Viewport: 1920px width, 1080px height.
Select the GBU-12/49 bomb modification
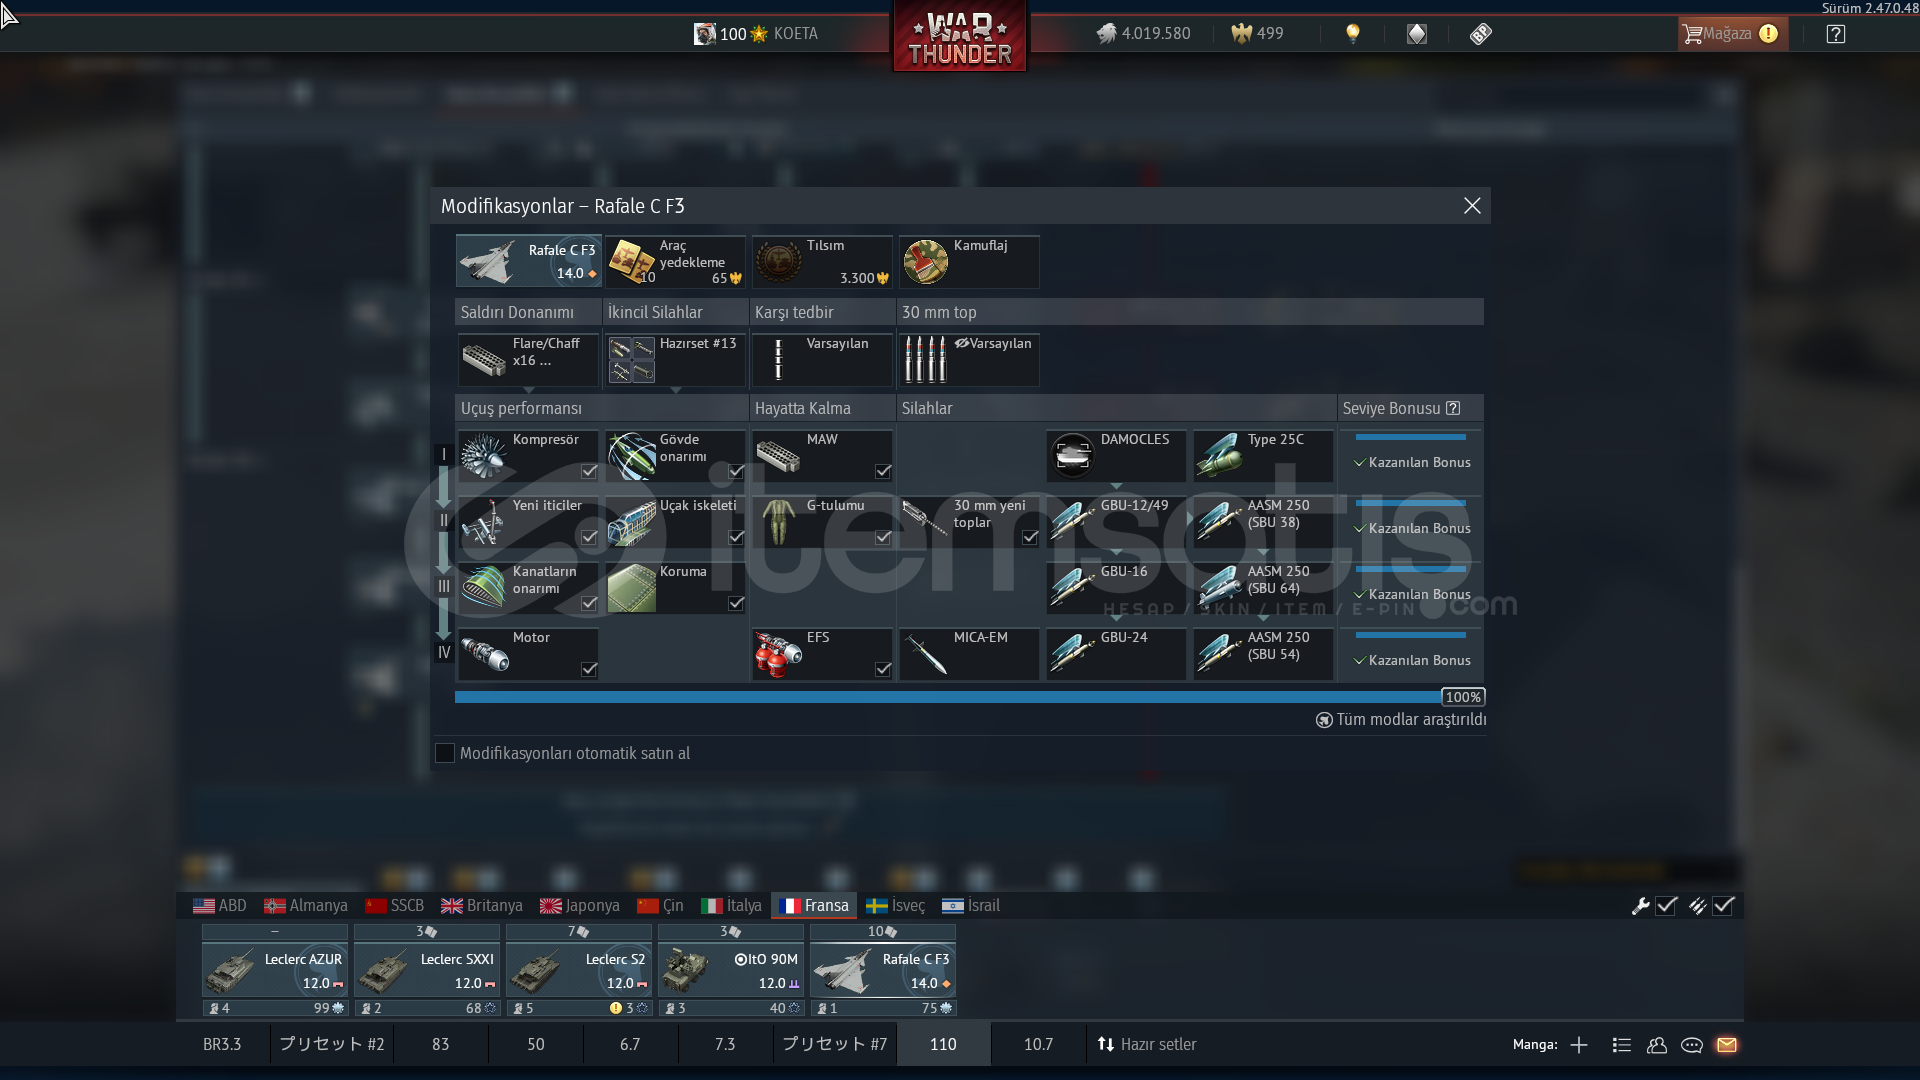(x=1116, y=522)
